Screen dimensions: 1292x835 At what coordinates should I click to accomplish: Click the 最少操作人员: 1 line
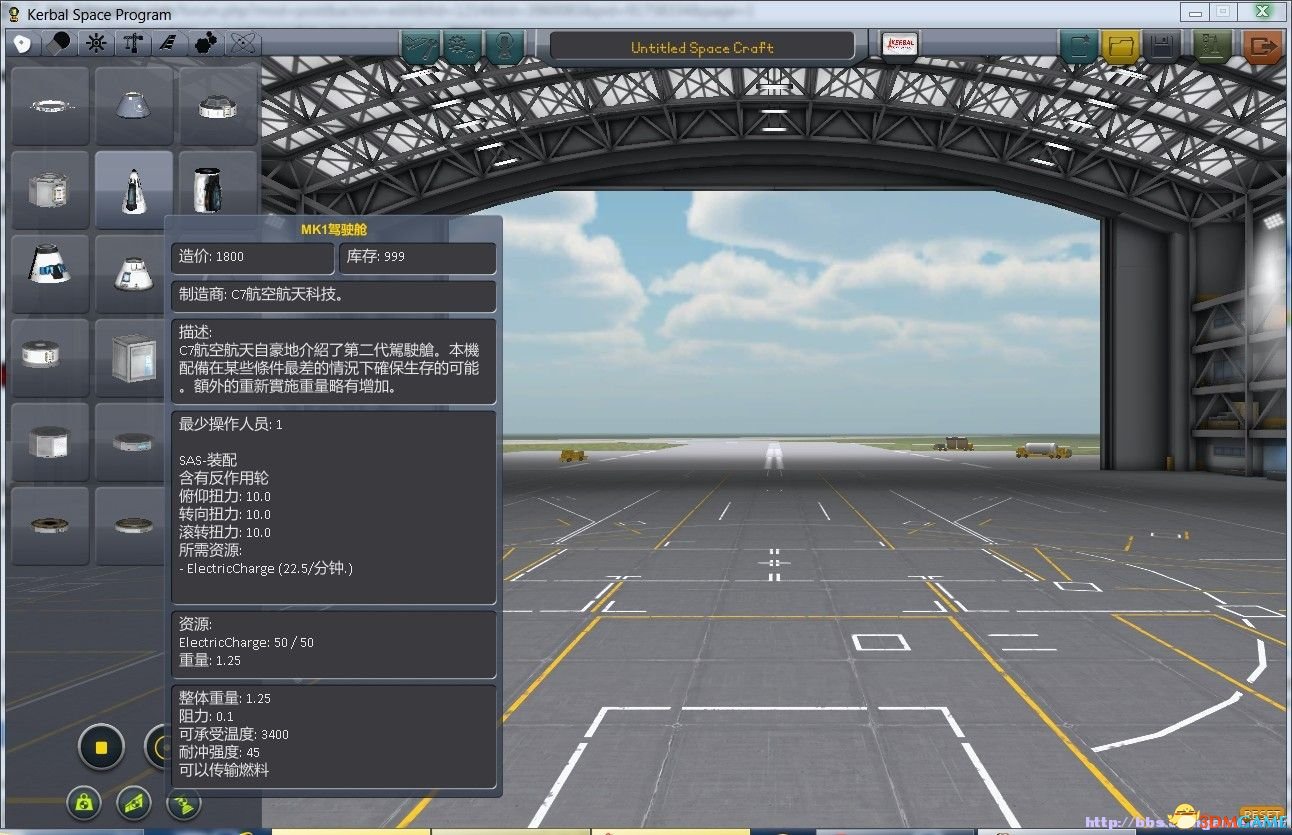(x=230, y=424)
